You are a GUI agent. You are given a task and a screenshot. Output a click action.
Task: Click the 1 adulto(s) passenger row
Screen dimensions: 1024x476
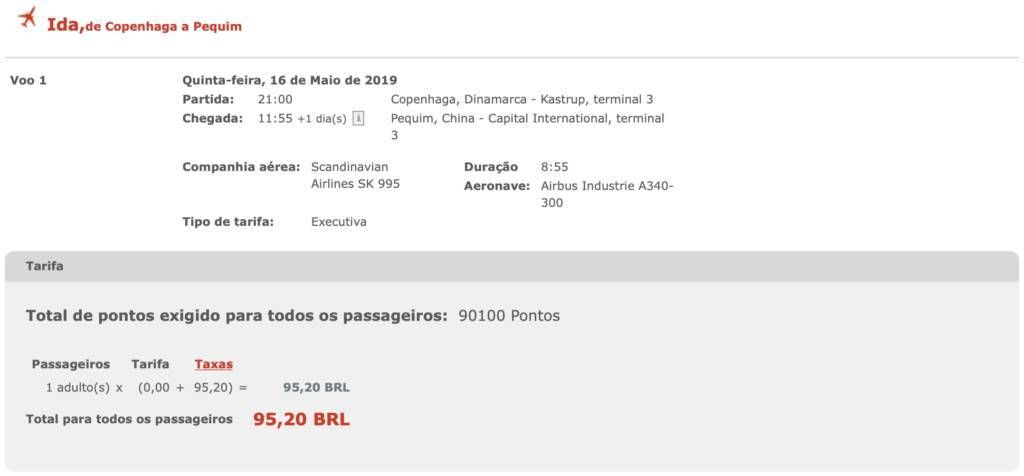coord(198,387)
